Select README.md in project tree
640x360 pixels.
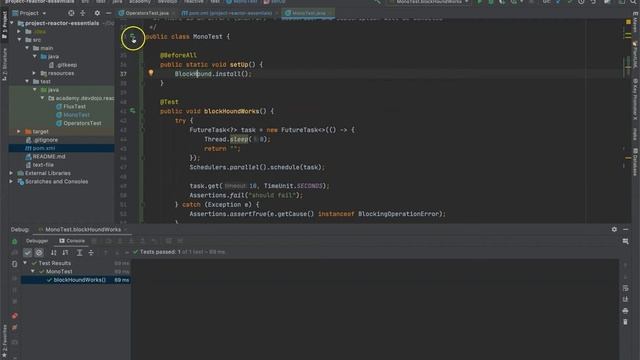[x=49, y=157]
